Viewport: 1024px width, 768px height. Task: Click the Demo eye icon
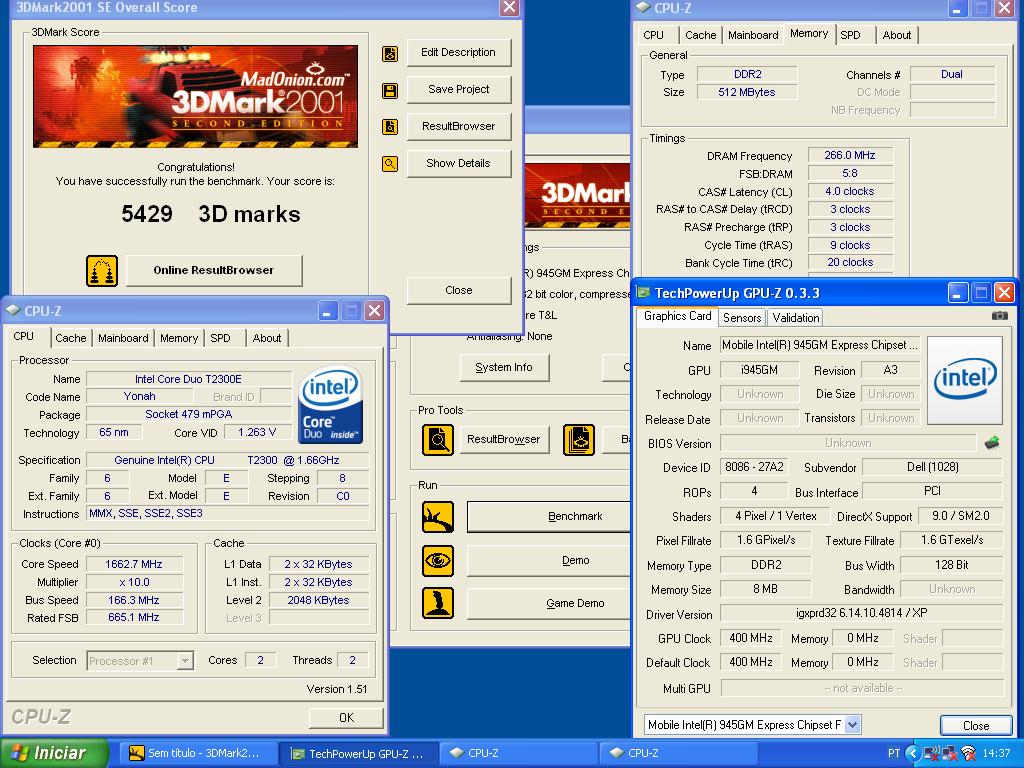coord(438,560)
